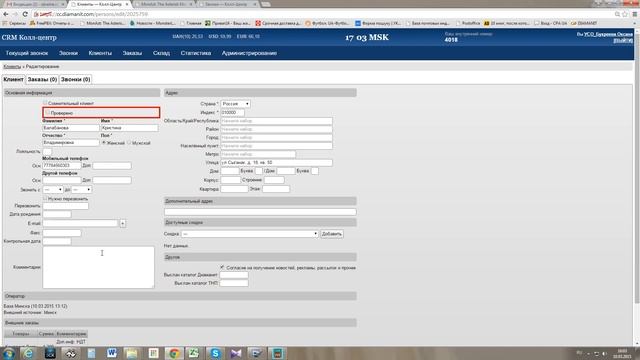
Task: Open Excel from the taskbar
Action: point(194,353)
